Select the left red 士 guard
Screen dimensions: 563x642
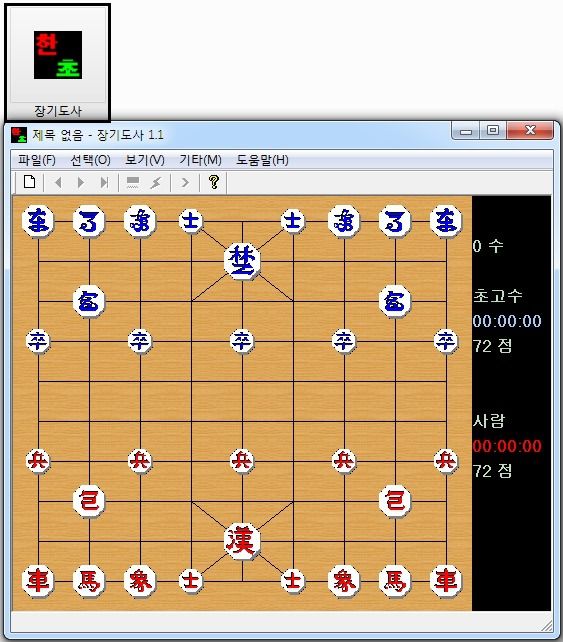[x=191, y=581]
